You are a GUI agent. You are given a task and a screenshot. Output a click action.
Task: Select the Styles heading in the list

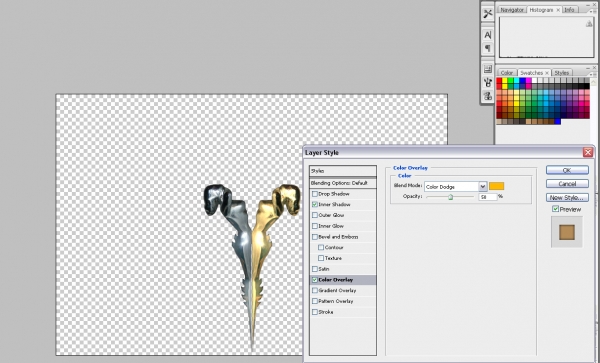(343, 171)
